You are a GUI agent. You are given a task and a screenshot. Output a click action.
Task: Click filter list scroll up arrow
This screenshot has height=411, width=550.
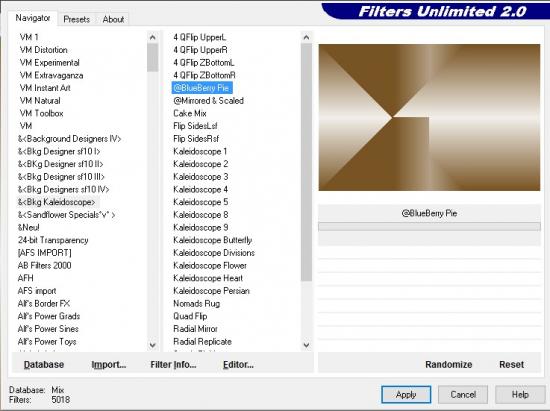click(x=306, y=37)
